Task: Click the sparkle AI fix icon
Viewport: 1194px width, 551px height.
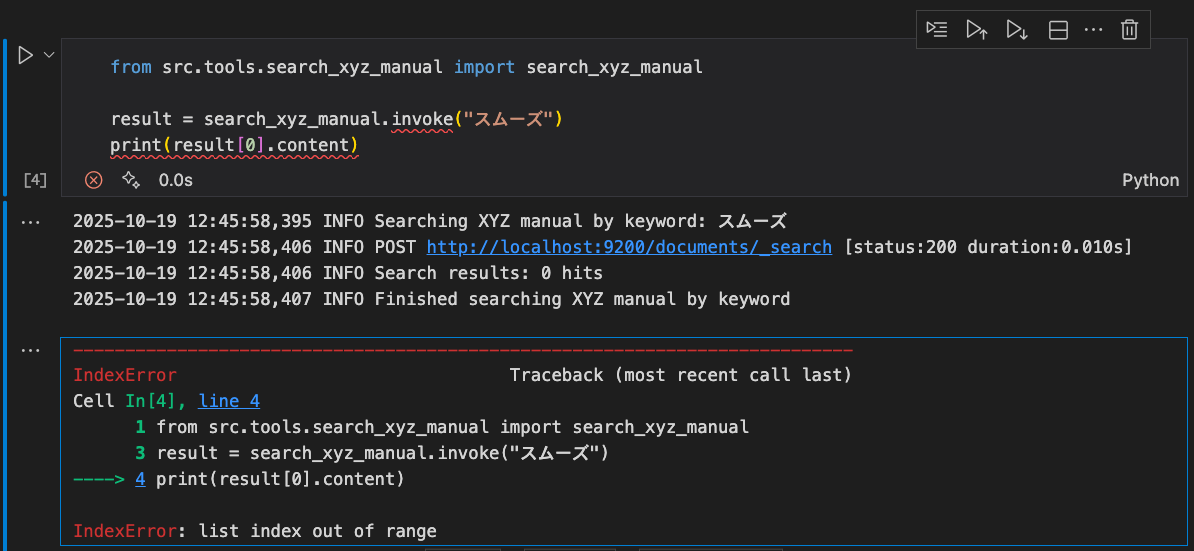Action: click(x=131, y=180)
